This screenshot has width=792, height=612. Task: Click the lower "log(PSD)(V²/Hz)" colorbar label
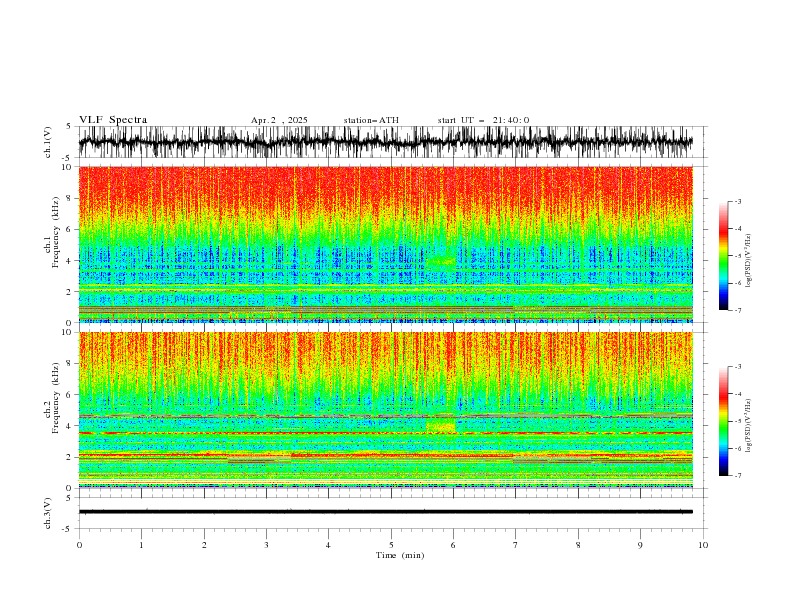pyautogui.click(x=749, y=425)
